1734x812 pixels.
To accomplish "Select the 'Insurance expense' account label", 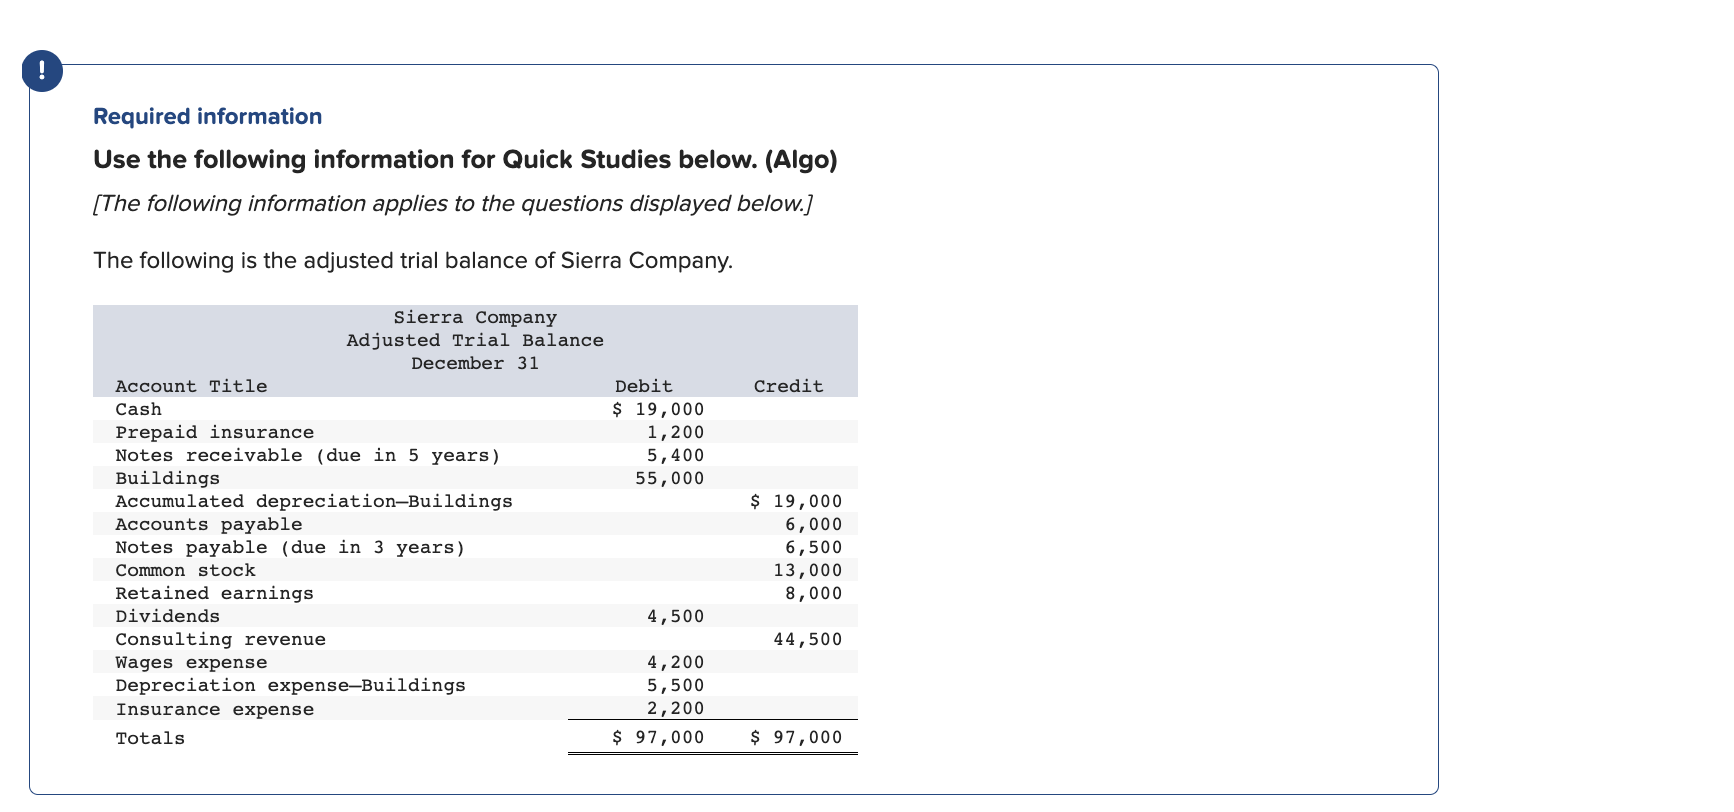I will 214,709.
